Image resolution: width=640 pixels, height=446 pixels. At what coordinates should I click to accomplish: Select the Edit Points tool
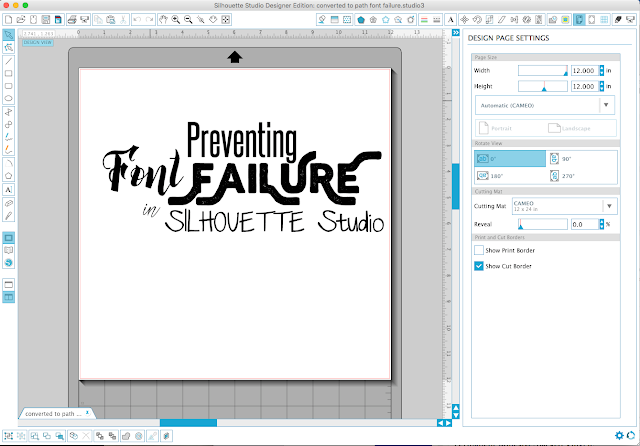pos(9,48)
